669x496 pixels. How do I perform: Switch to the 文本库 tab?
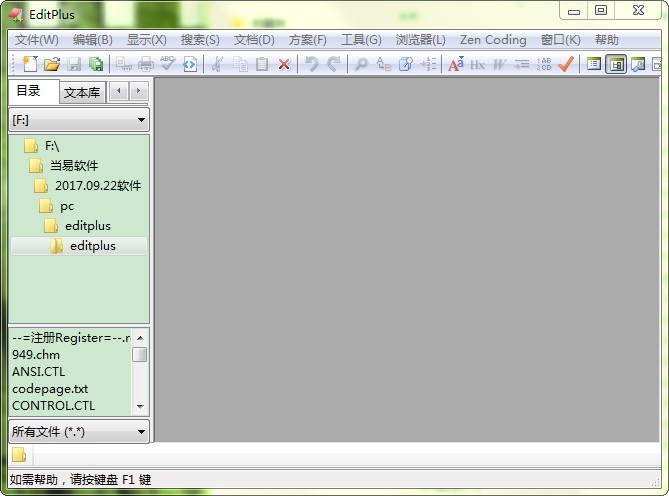pyautogui.click(x=81, y=92)
